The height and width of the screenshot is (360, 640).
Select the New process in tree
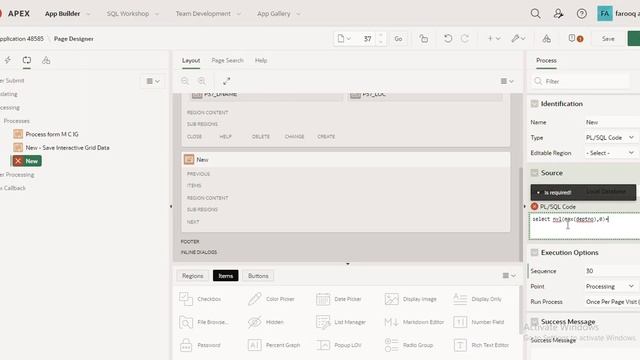(x=27, y=161)
